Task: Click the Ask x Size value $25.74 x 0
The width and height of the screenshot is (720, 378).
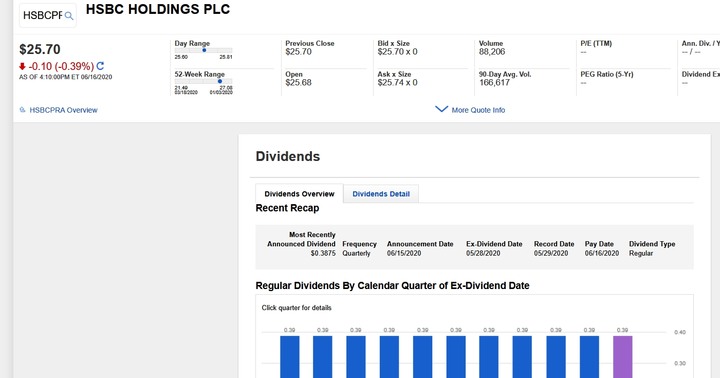Action: pyautogui.click(x=398, y=83)
